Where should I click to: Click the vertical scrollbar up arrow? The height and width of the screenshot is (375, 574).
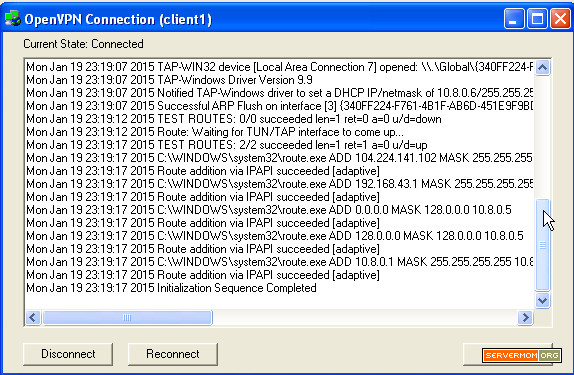coord(542,68)
